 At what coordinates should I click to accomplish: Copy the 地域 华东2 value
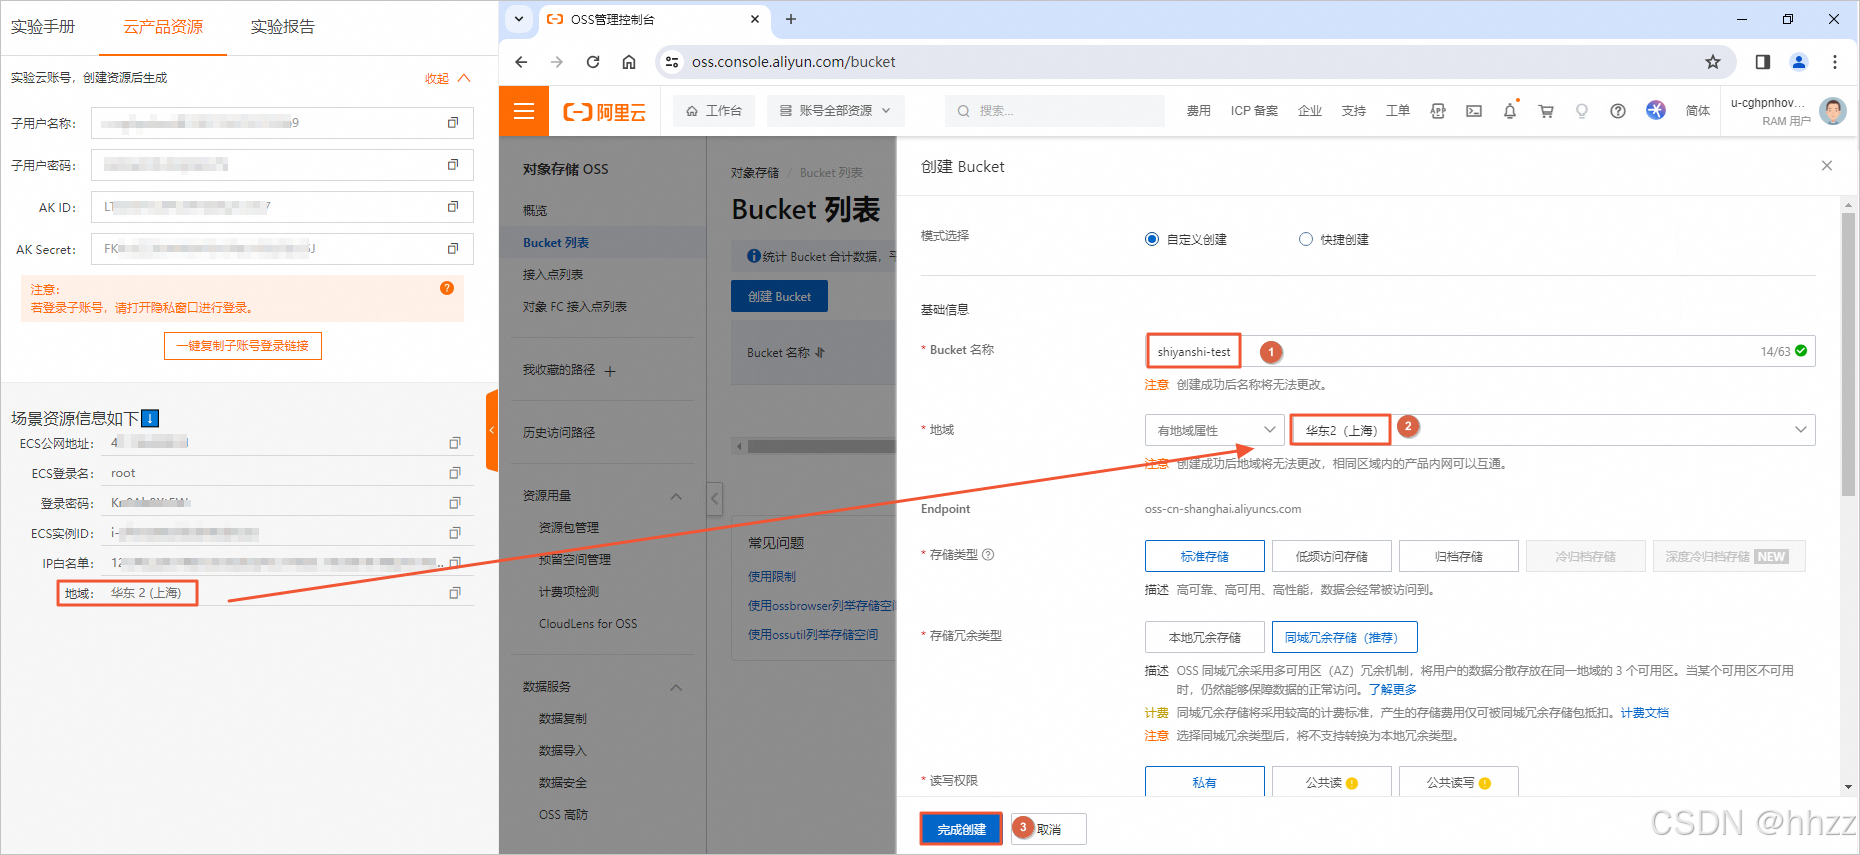click(x=455, y=593)
